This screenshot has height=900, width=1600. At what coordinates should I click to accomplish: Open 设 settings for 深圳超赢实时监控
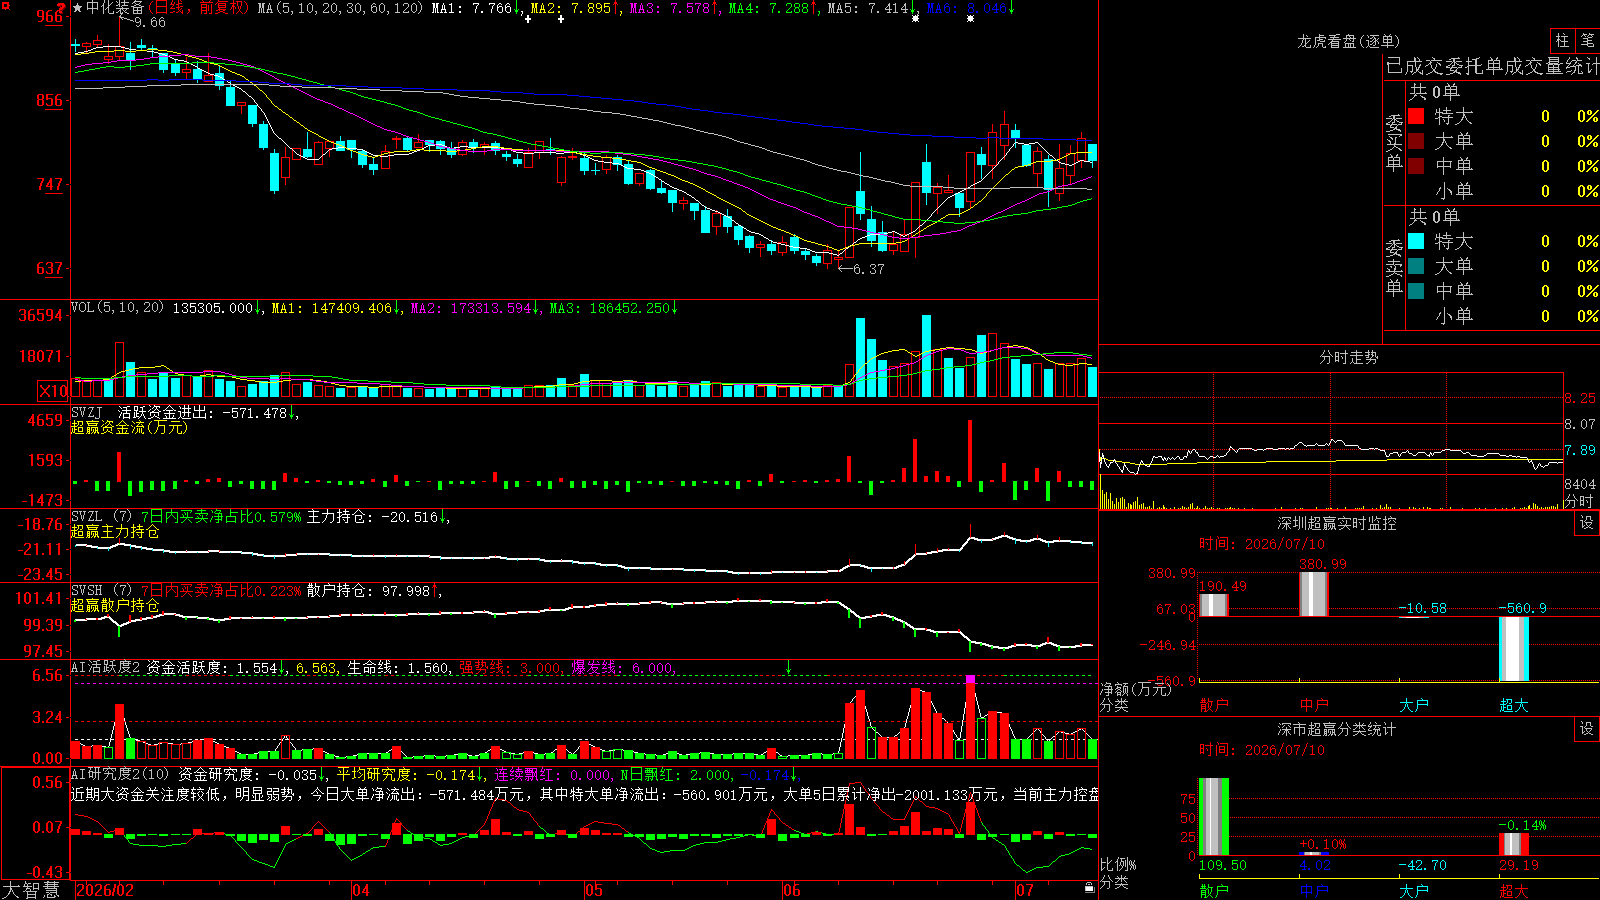point(1587,523)
